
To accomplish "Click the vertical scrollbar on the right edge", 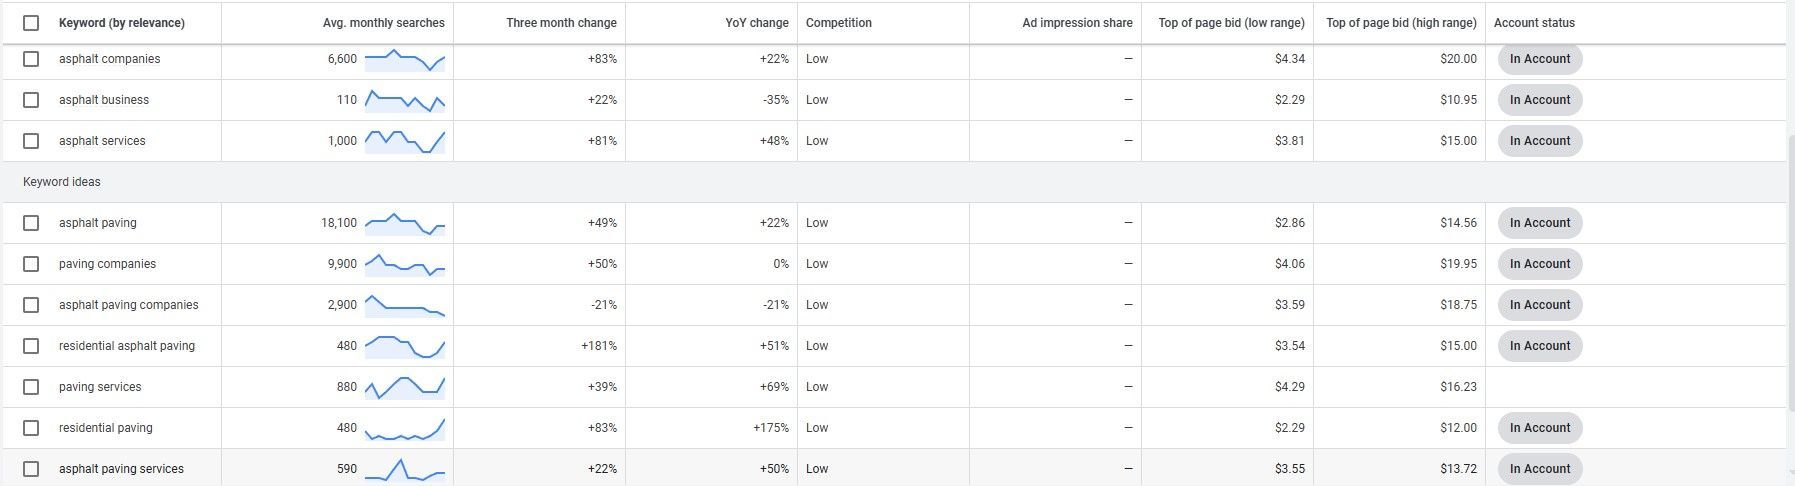I will (x=1790, y=270).
